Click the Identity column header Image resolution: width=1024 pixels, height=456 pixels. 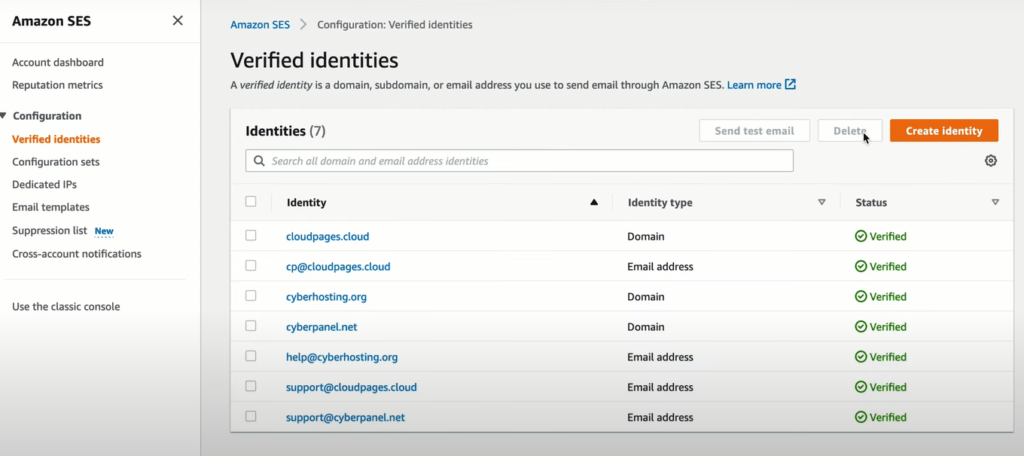[306, 203]
